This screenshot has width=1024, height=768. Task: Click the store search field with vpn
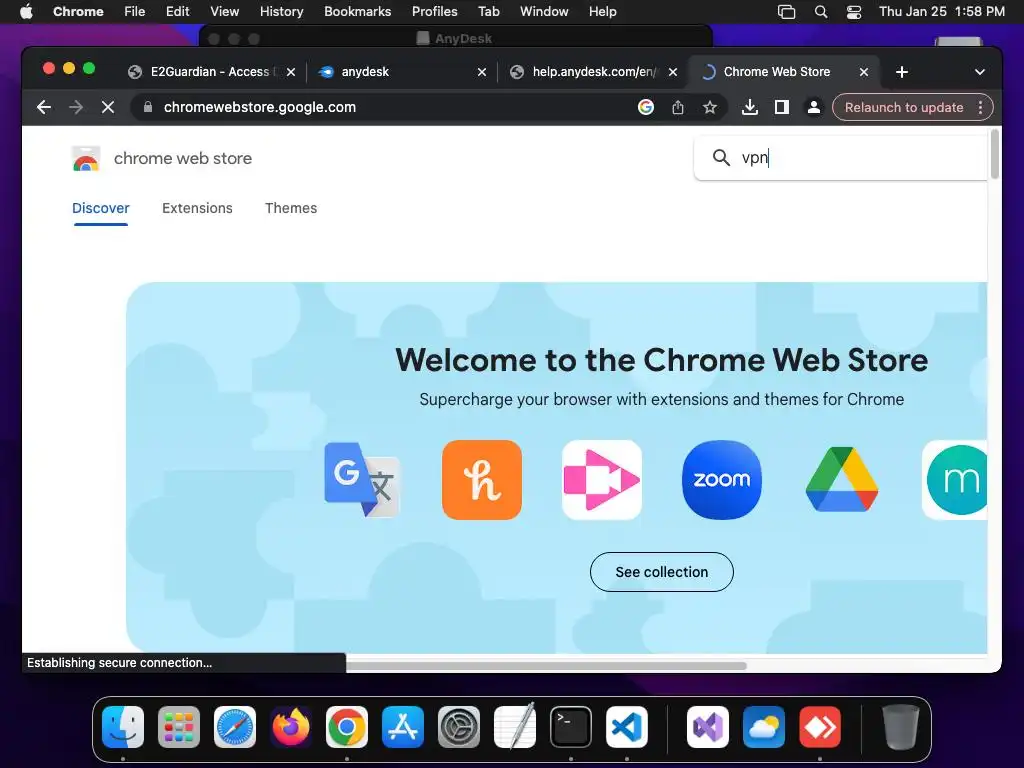[x=841, y=157]
